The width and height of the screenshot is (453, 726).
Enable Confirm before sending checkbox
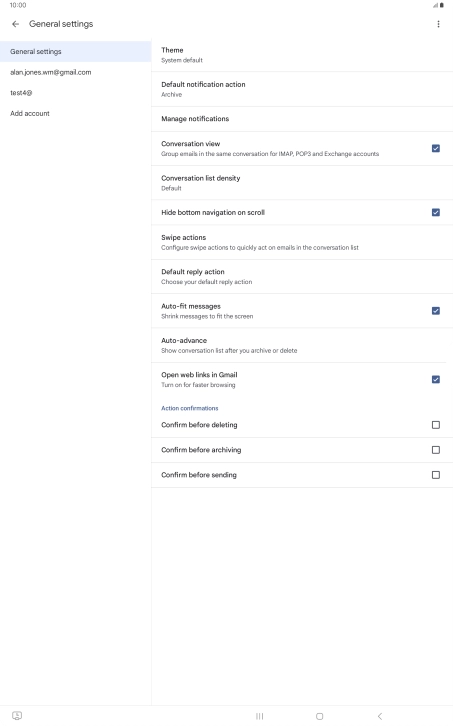(x=435, y=475)
